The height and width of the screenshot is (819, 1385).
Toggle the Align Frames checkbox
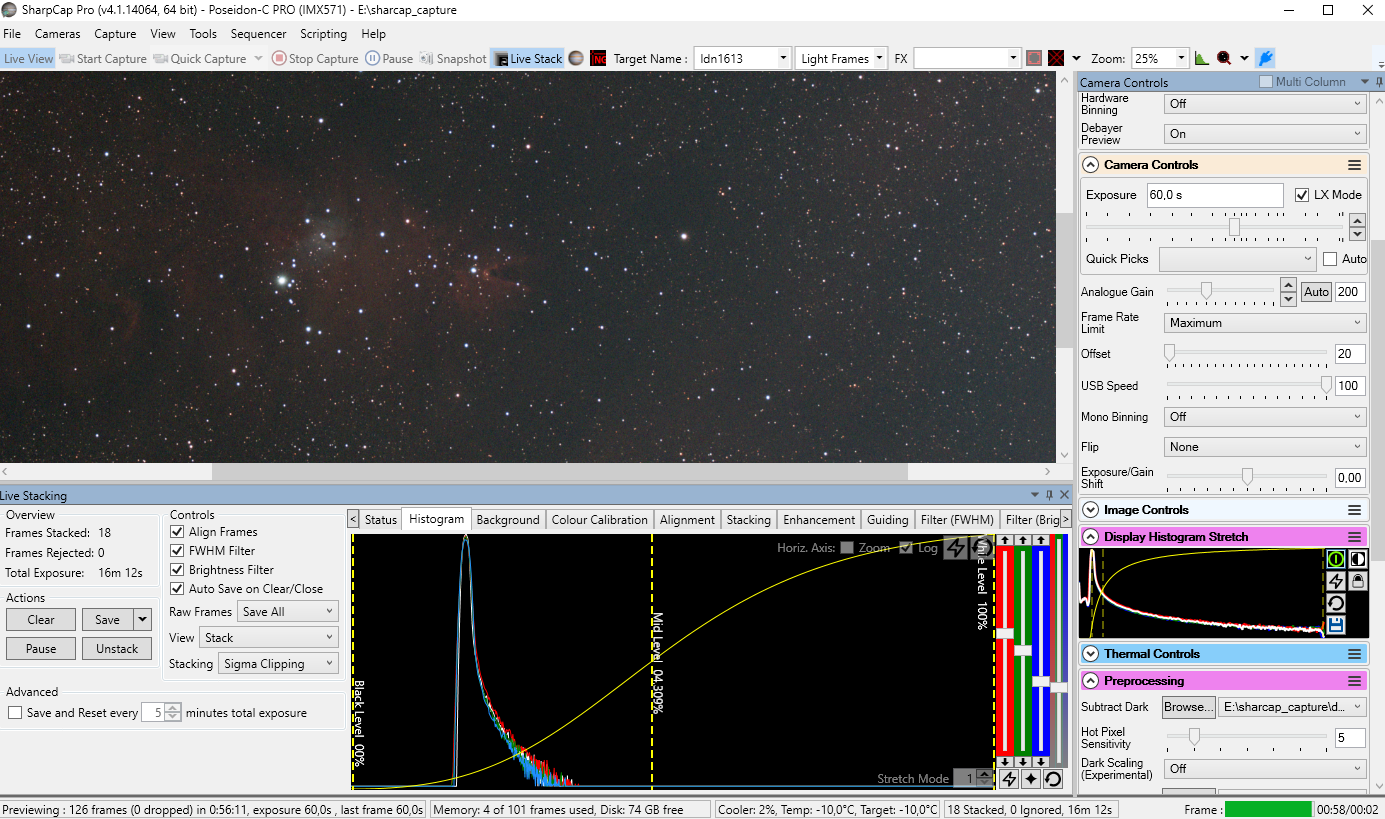click(x=177, y=532)
